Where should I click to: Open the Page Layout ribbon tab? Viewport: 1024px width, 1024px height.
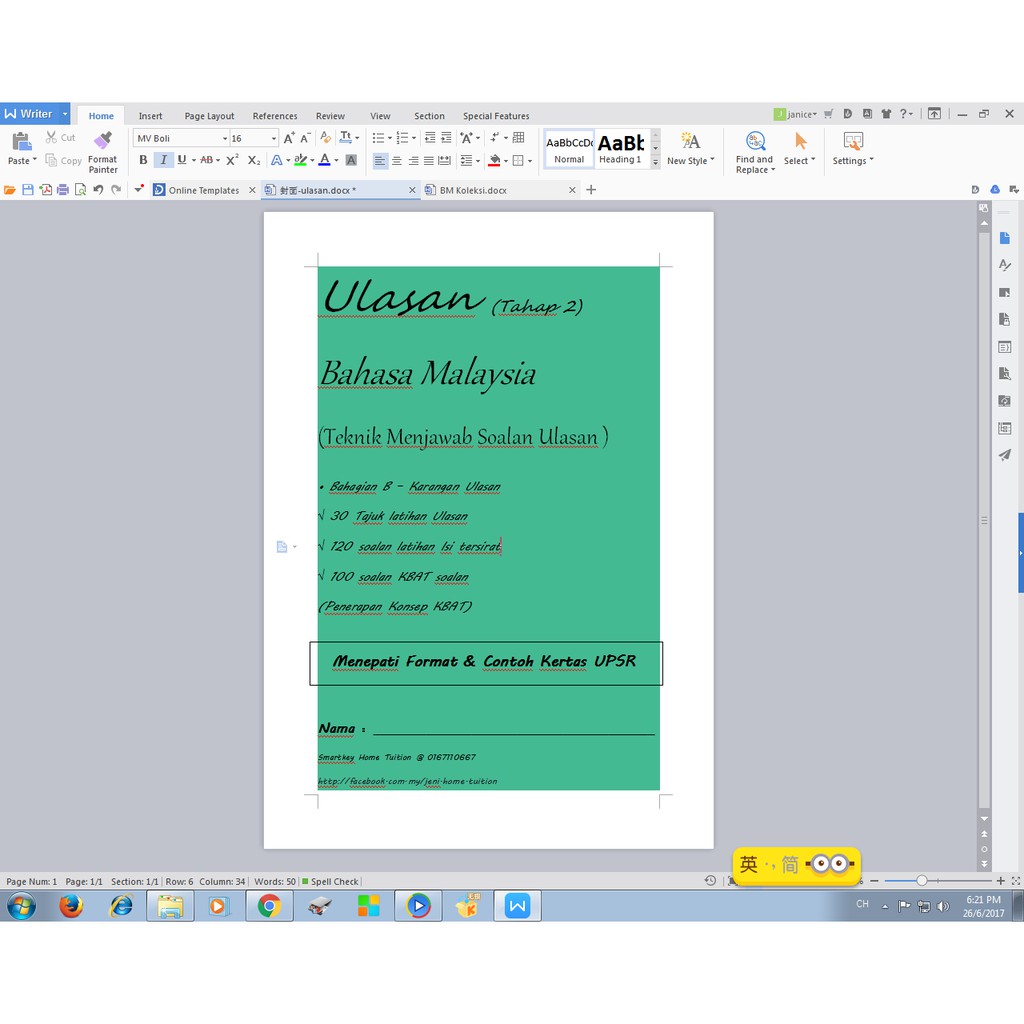point(209,116)
